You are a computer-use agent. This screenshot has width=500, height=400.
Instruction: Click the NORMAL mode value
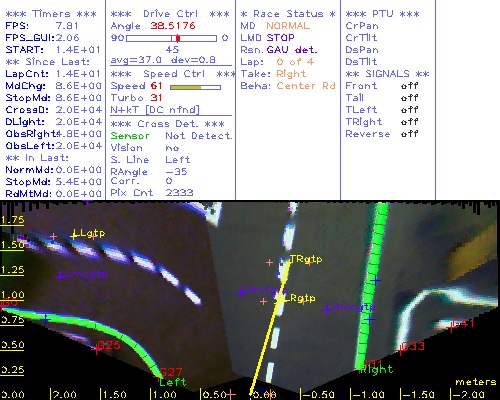click(x=288, y=26)
